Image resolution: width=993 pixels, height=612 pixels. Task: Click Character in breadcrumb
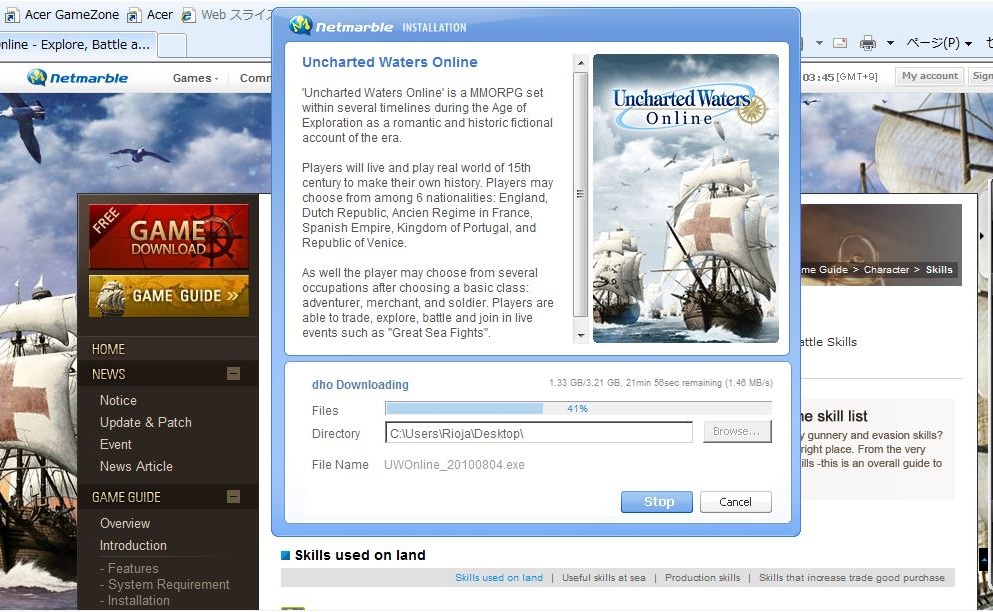click(x=886, y=269)
